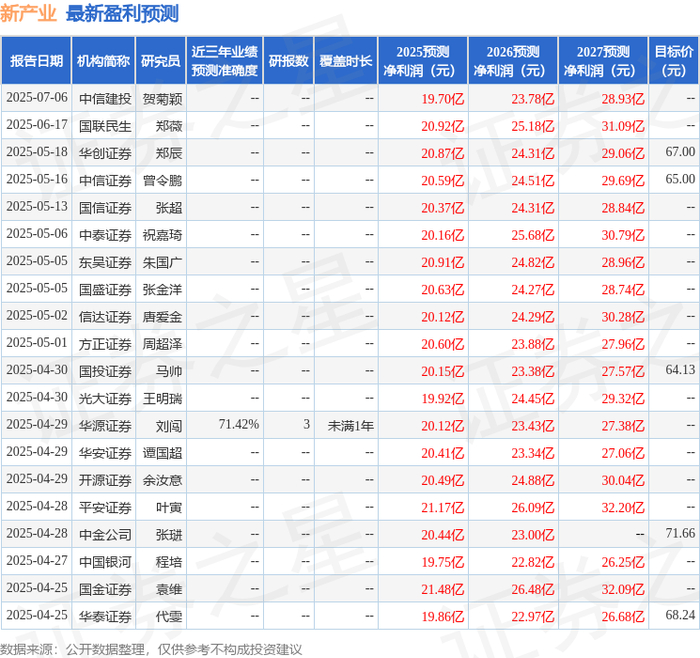Click the 2025预测净利润 column header
The width and height of the screenshot is (700, 658).
coord(423,61)
